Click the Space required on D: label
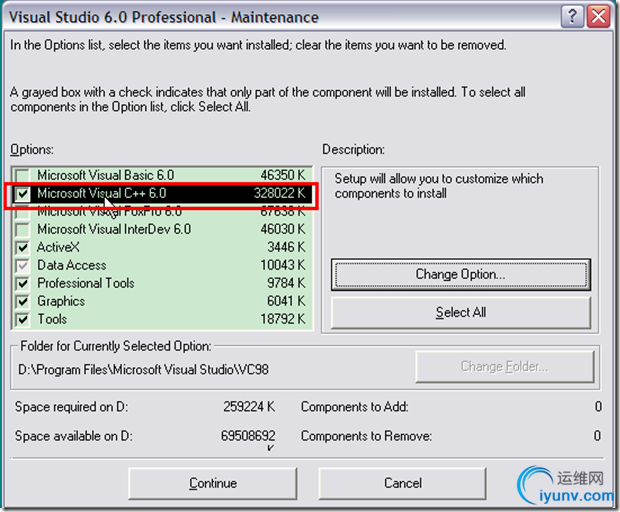 (x=72, y=407)
